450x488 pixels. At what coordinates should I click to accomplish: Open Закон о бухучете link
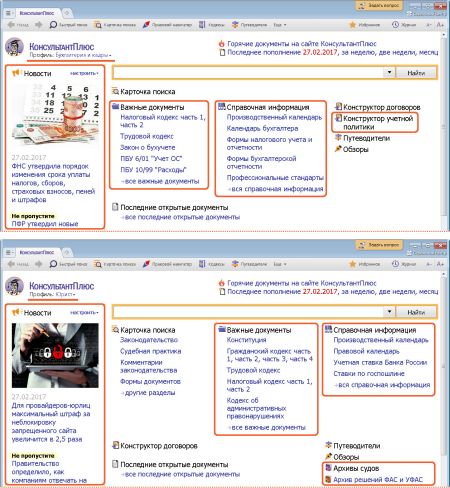(x=147, y=147)
